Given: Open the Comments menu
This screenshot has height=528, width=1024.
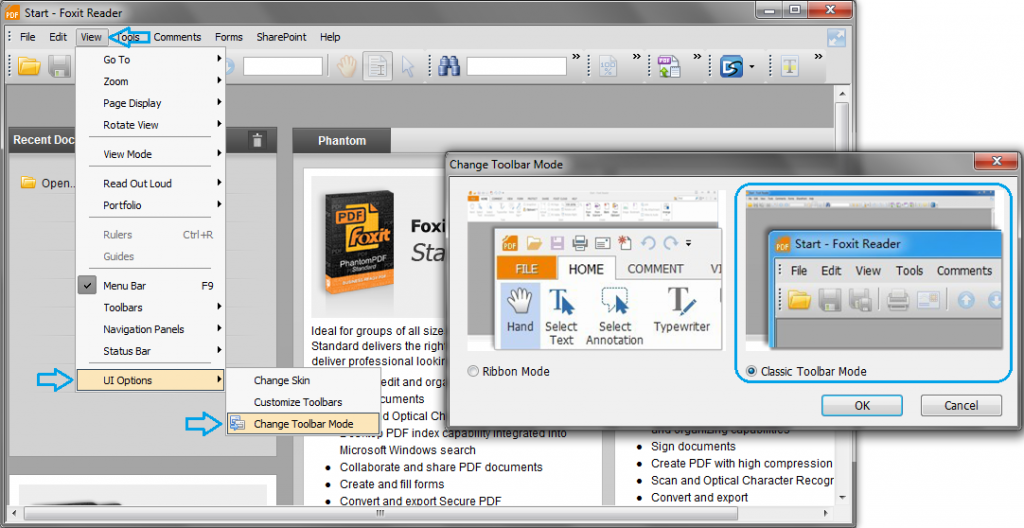Looking at the screenshot, I should 178,37.
